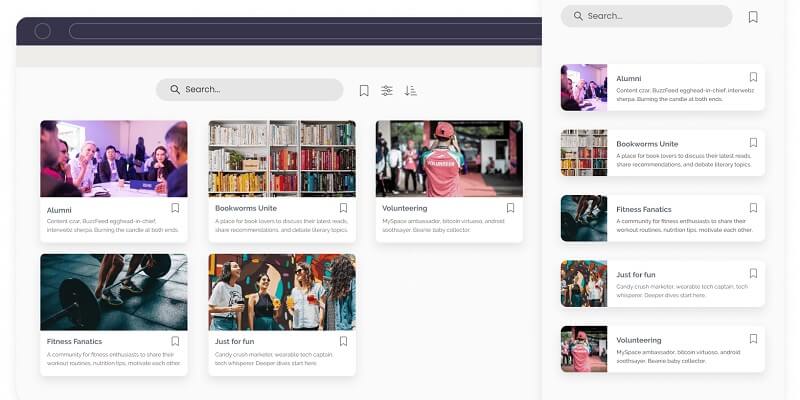
Task: Bookmark the Fitness Fanatics grid card
Action: pos(175,341)
